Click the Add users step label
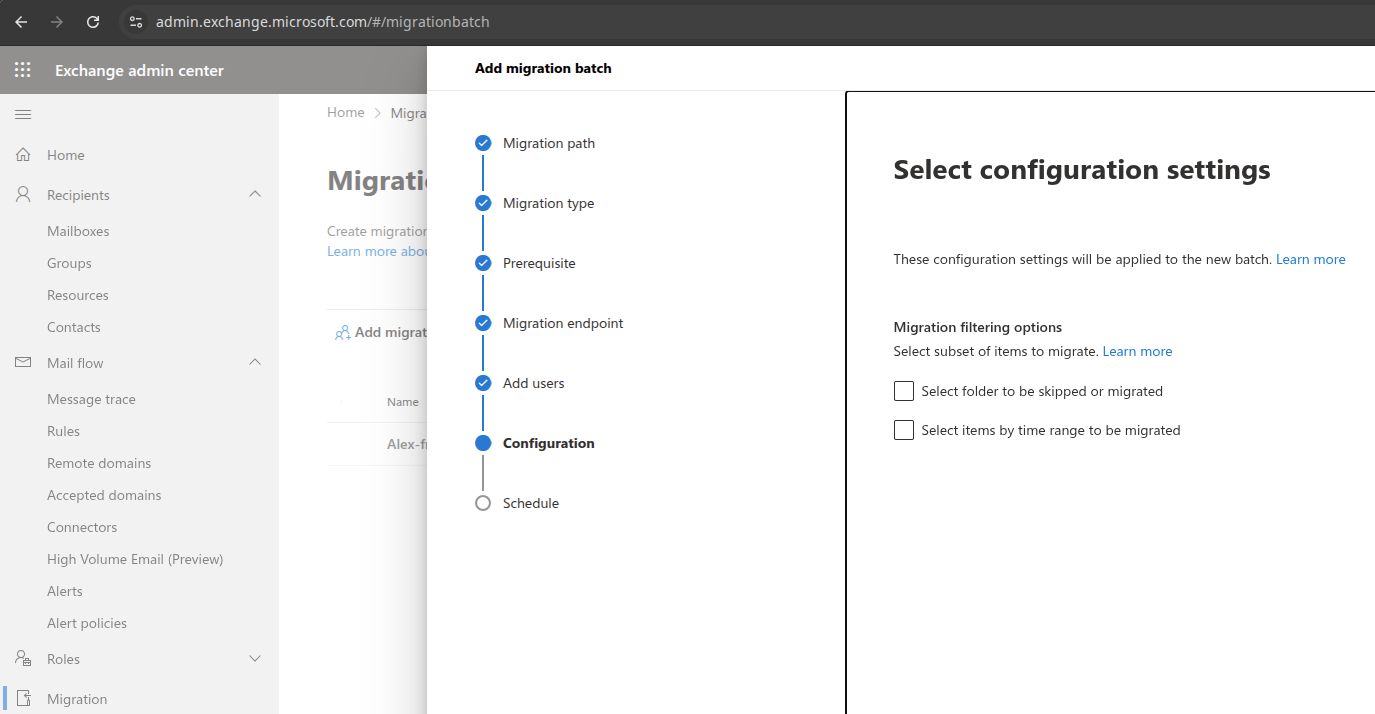1375x714 pixels. click(534, 383)
